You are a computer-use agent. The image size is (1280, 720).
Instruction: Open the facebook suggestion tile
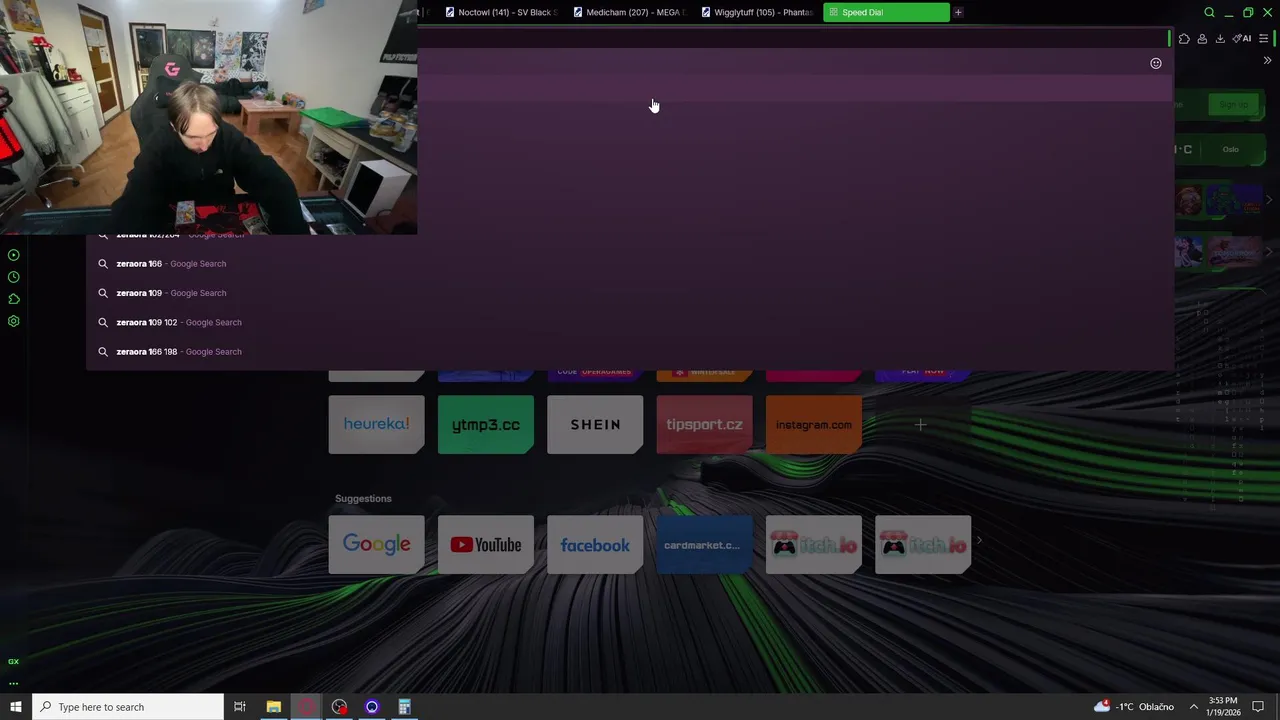pyautogui.click(x=595, y=544)
